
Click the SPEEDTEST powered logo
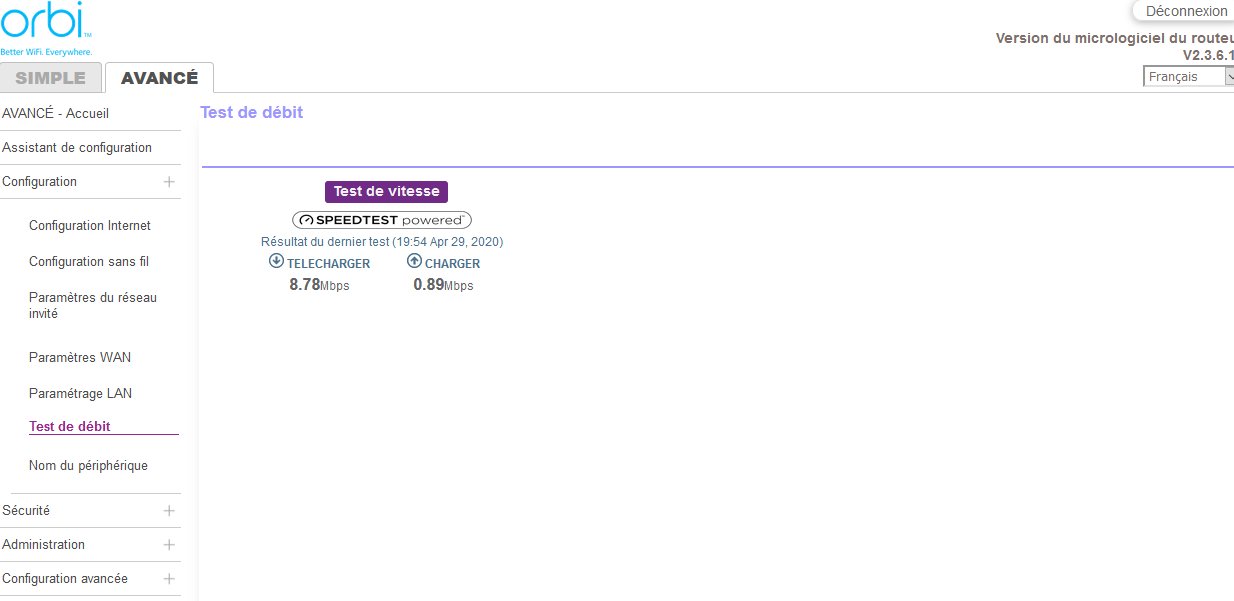click(x=382, y=220)
